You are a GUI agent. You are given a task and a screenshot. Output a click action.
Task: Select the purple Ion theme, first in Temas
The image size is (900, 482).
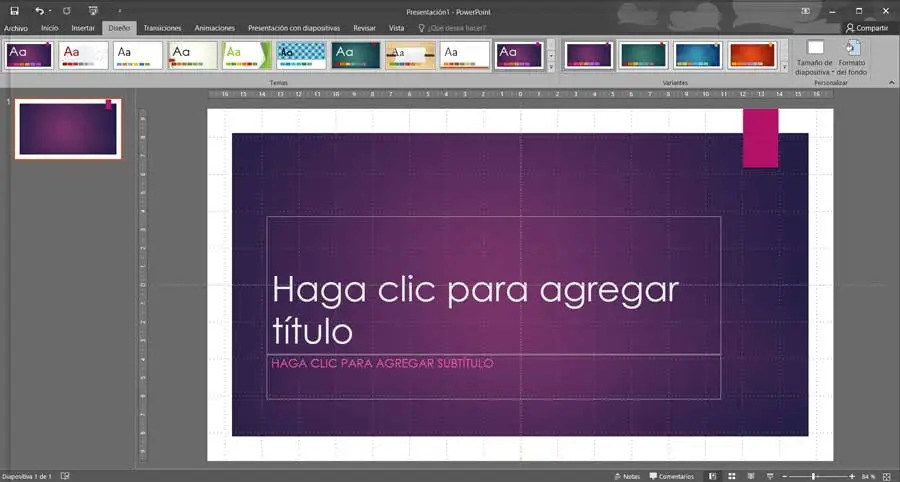click(29, 55)
